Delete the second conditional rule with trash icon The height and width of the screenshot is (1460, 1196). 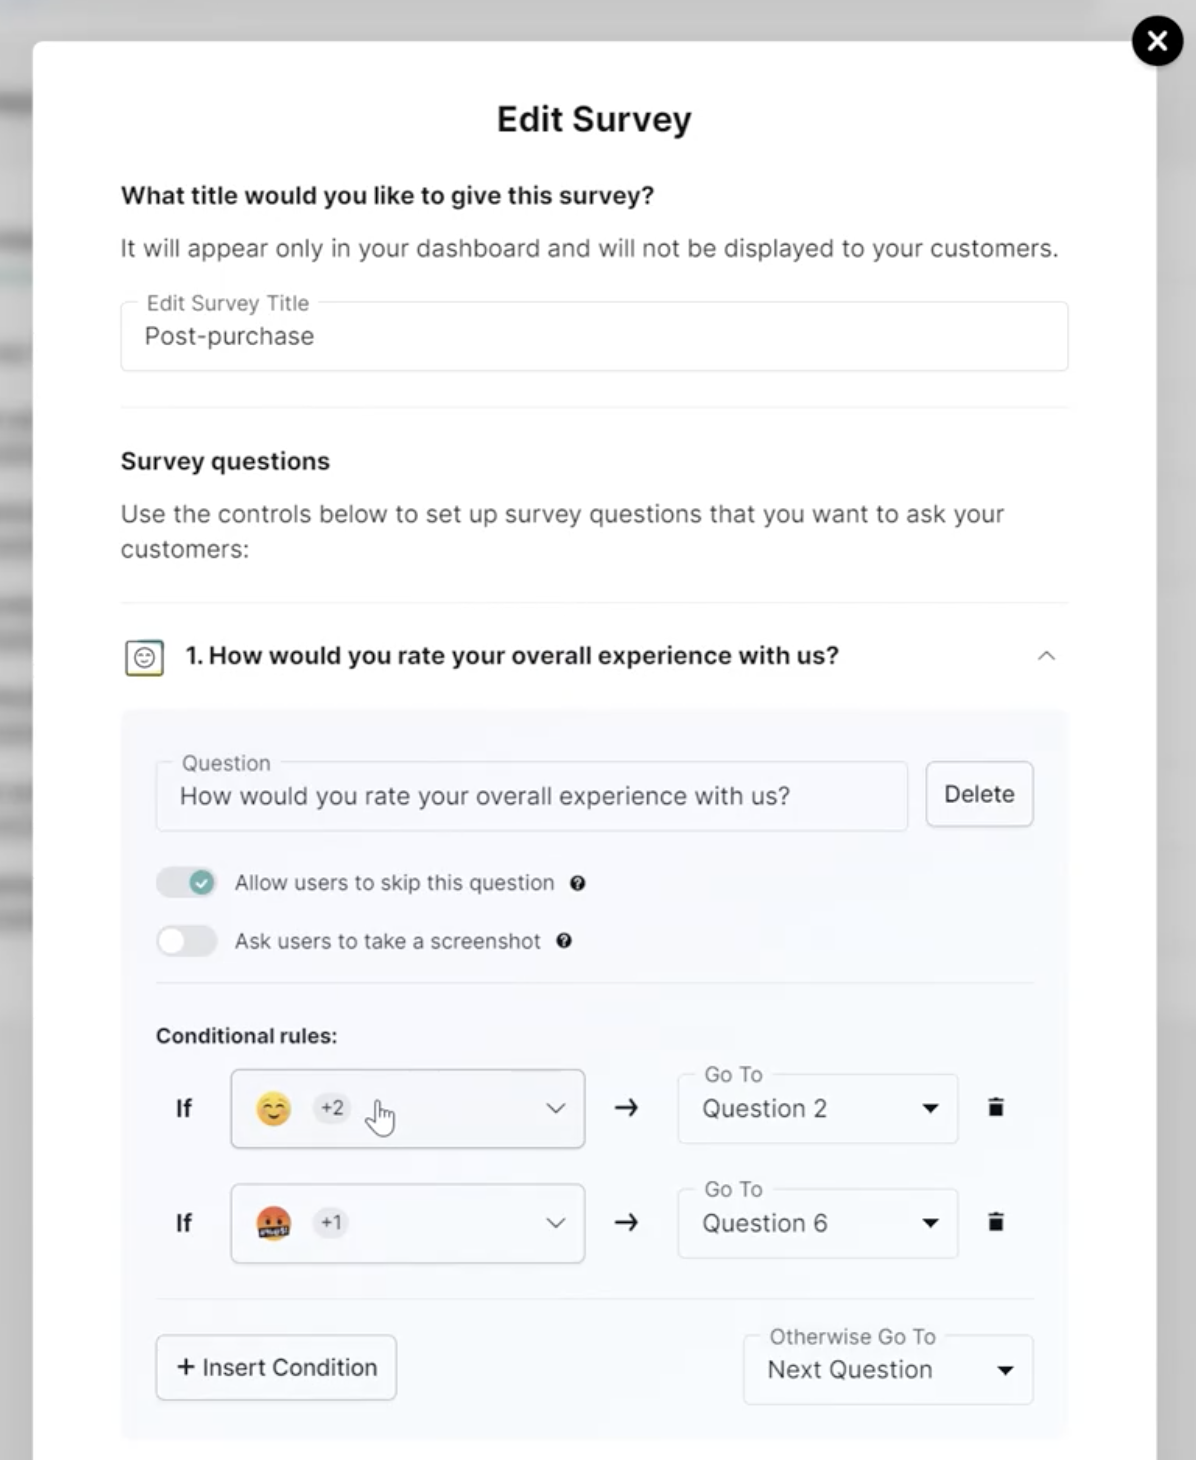coord(995,1222)
